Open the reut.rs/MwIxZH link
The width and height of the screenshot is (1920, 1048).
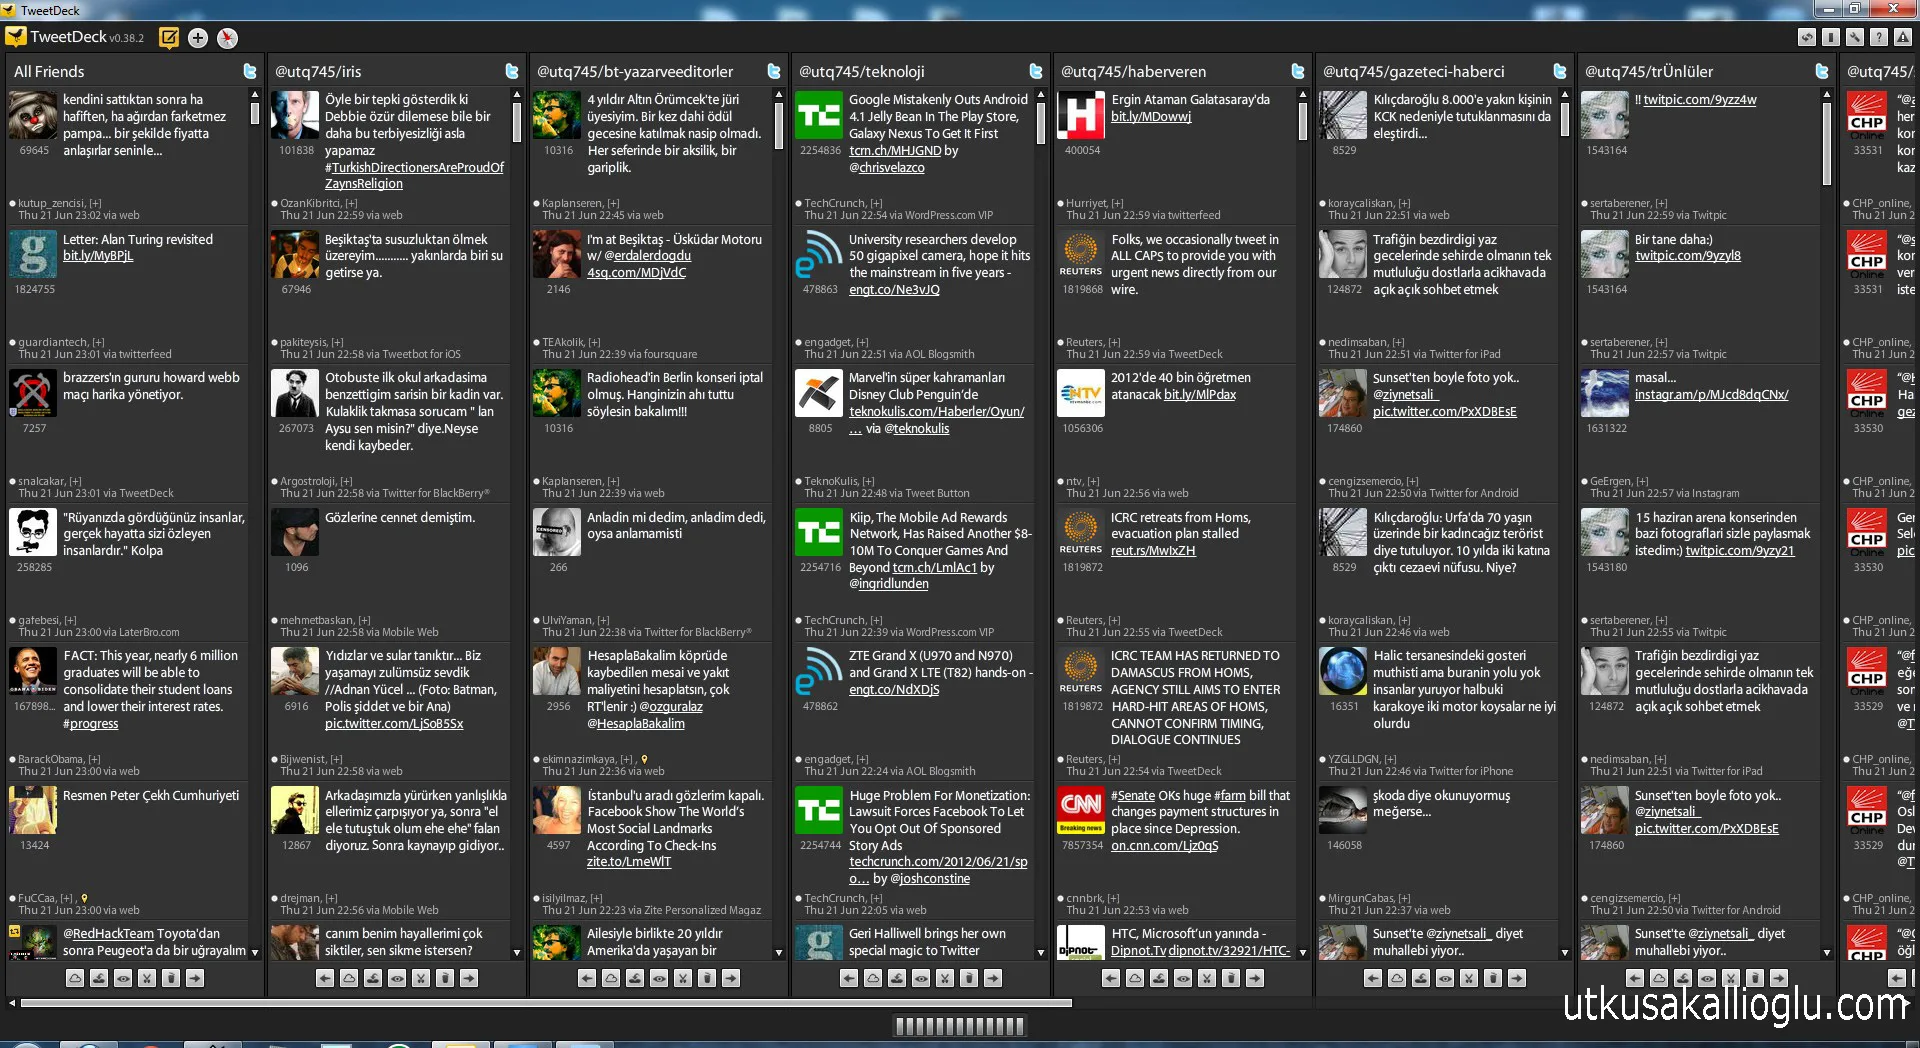(1153, 551)
